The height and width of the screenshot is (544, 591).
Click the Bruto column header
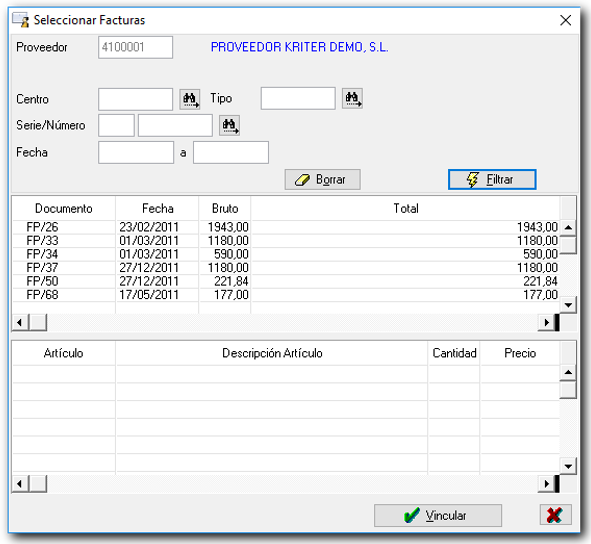(225, 208)
